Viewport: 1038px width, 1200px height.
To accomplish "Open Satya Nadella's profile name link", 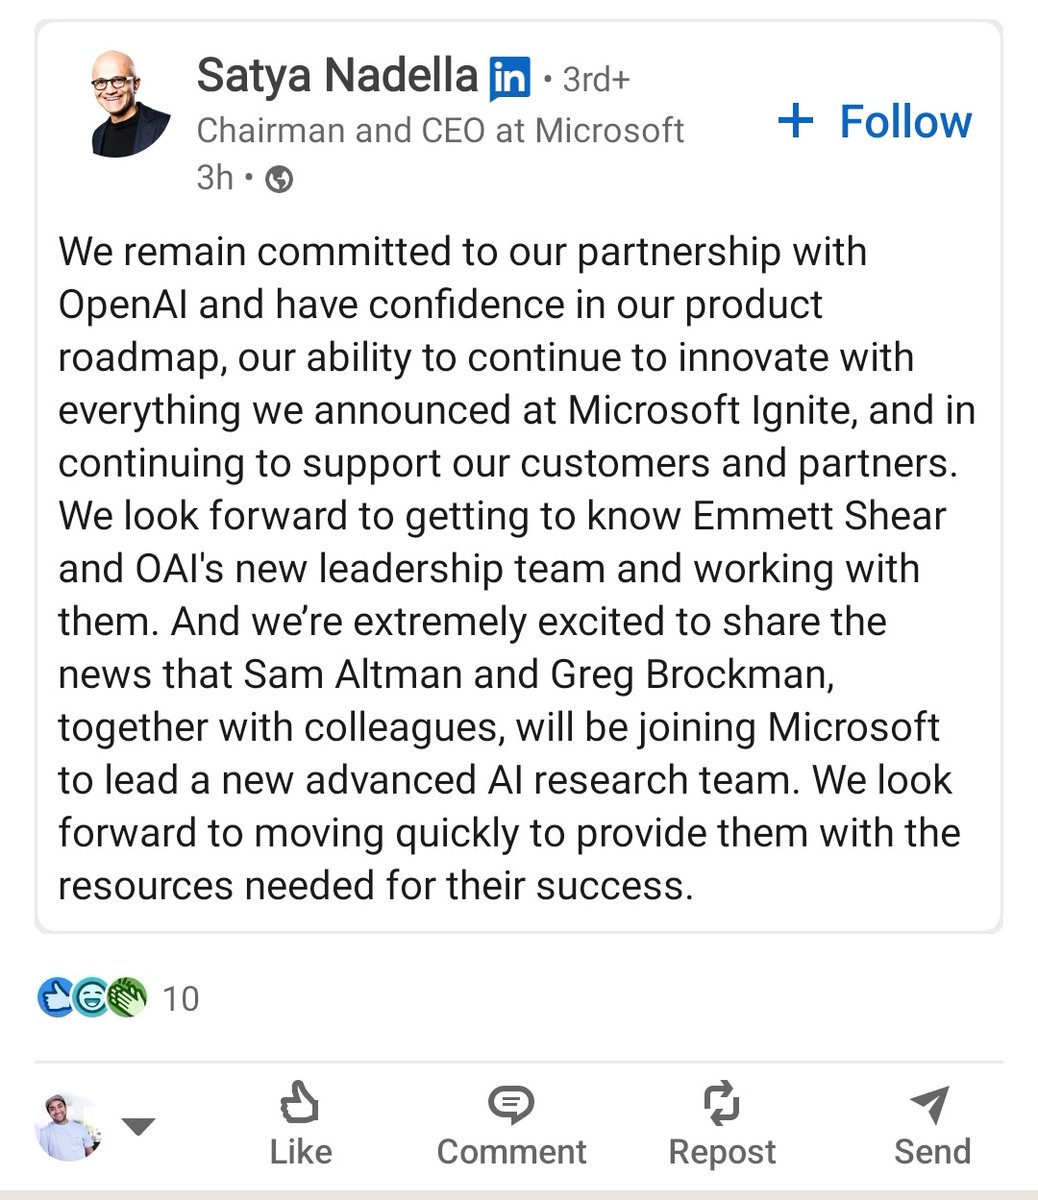I will [337, 76].
